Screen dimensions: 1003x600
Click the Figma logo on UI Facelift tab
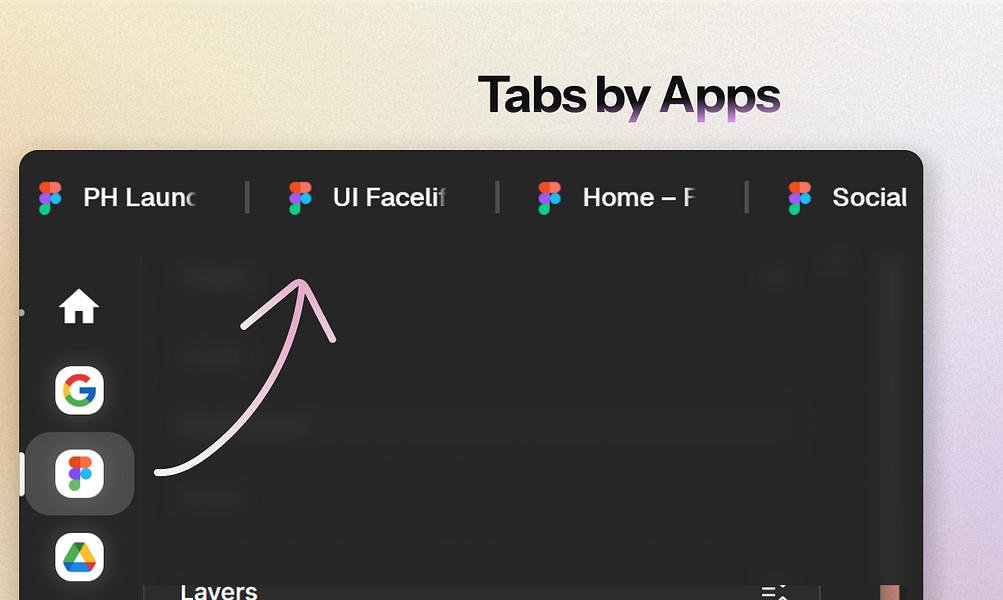point(300,198)
